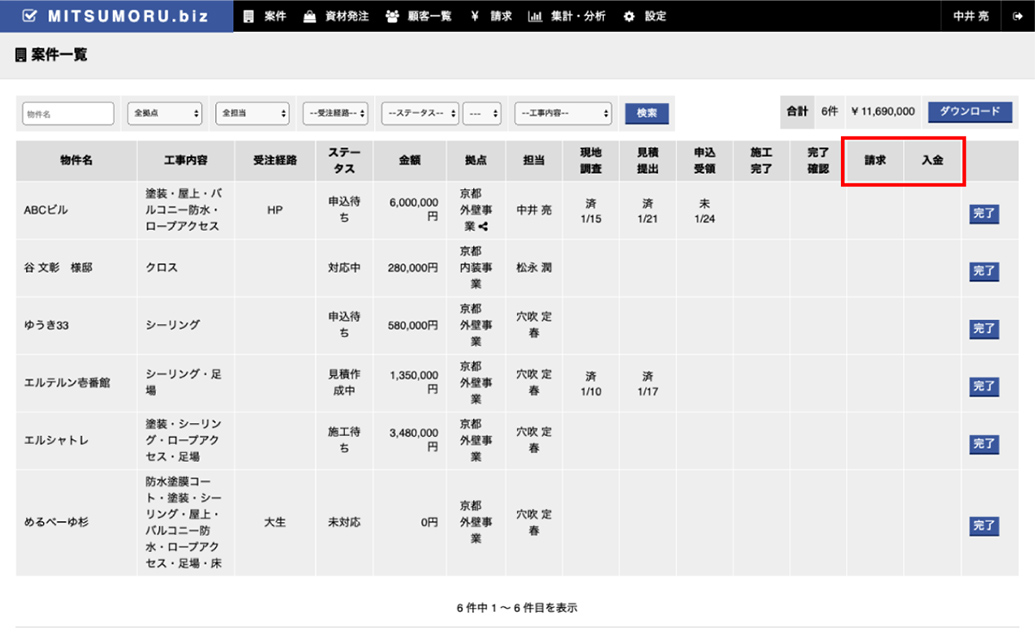The height and width of the screenshot is (637, 1035).
Task: Click the logout icon in the top bar
Action: [x=1017, y=16]
